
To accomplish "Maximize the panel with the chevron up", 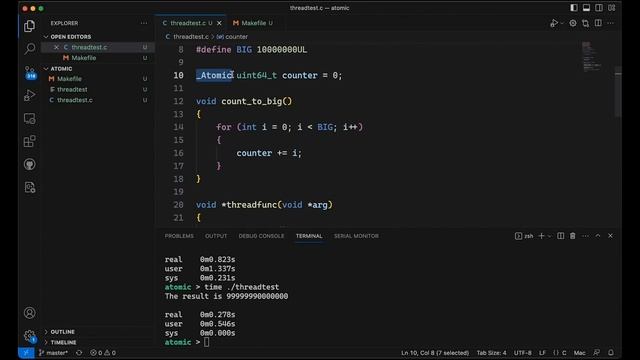I will 598,236.
